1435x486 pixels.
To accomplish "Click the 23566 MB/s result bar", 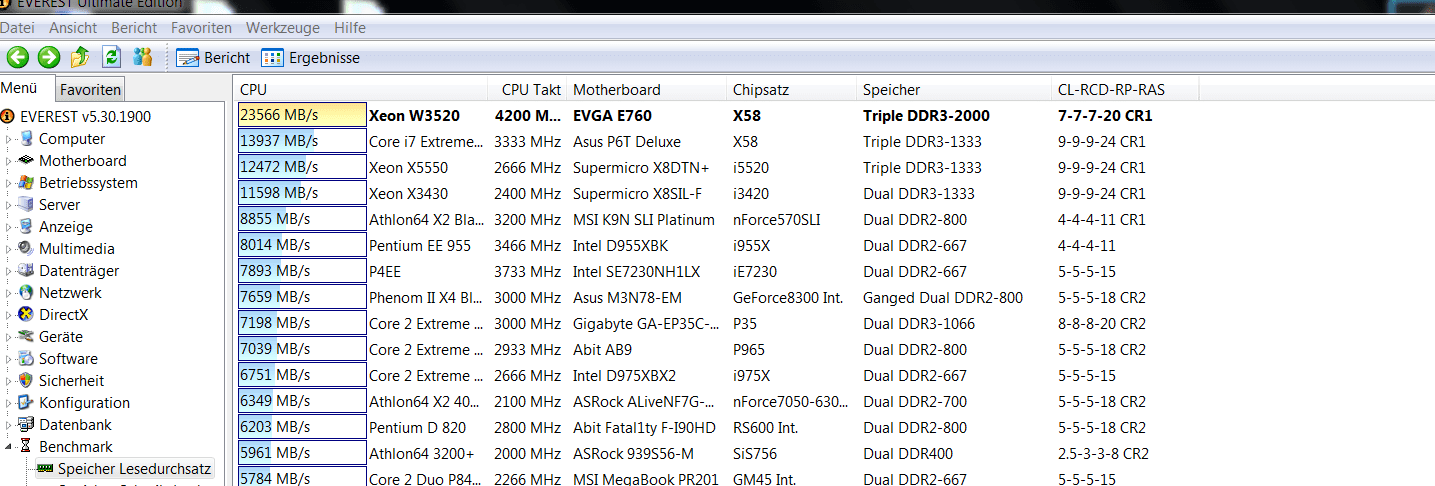I will (302, 115).
